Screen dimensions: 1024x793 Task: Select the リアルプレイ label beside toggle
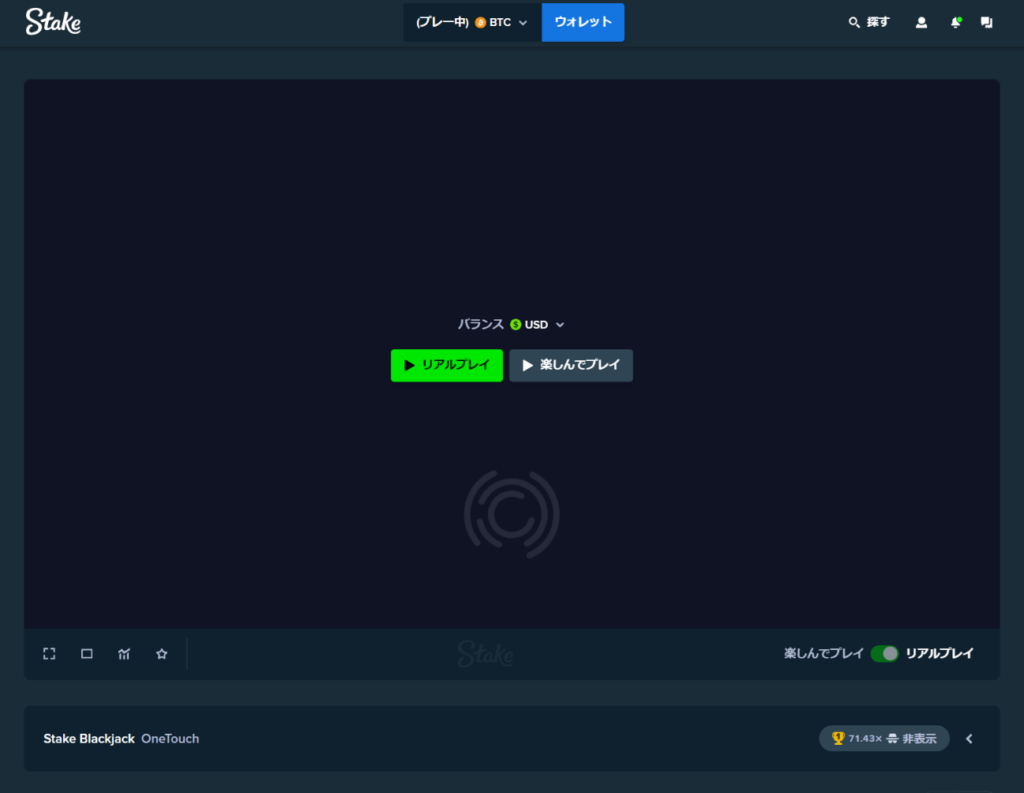(x=939, y=653)
